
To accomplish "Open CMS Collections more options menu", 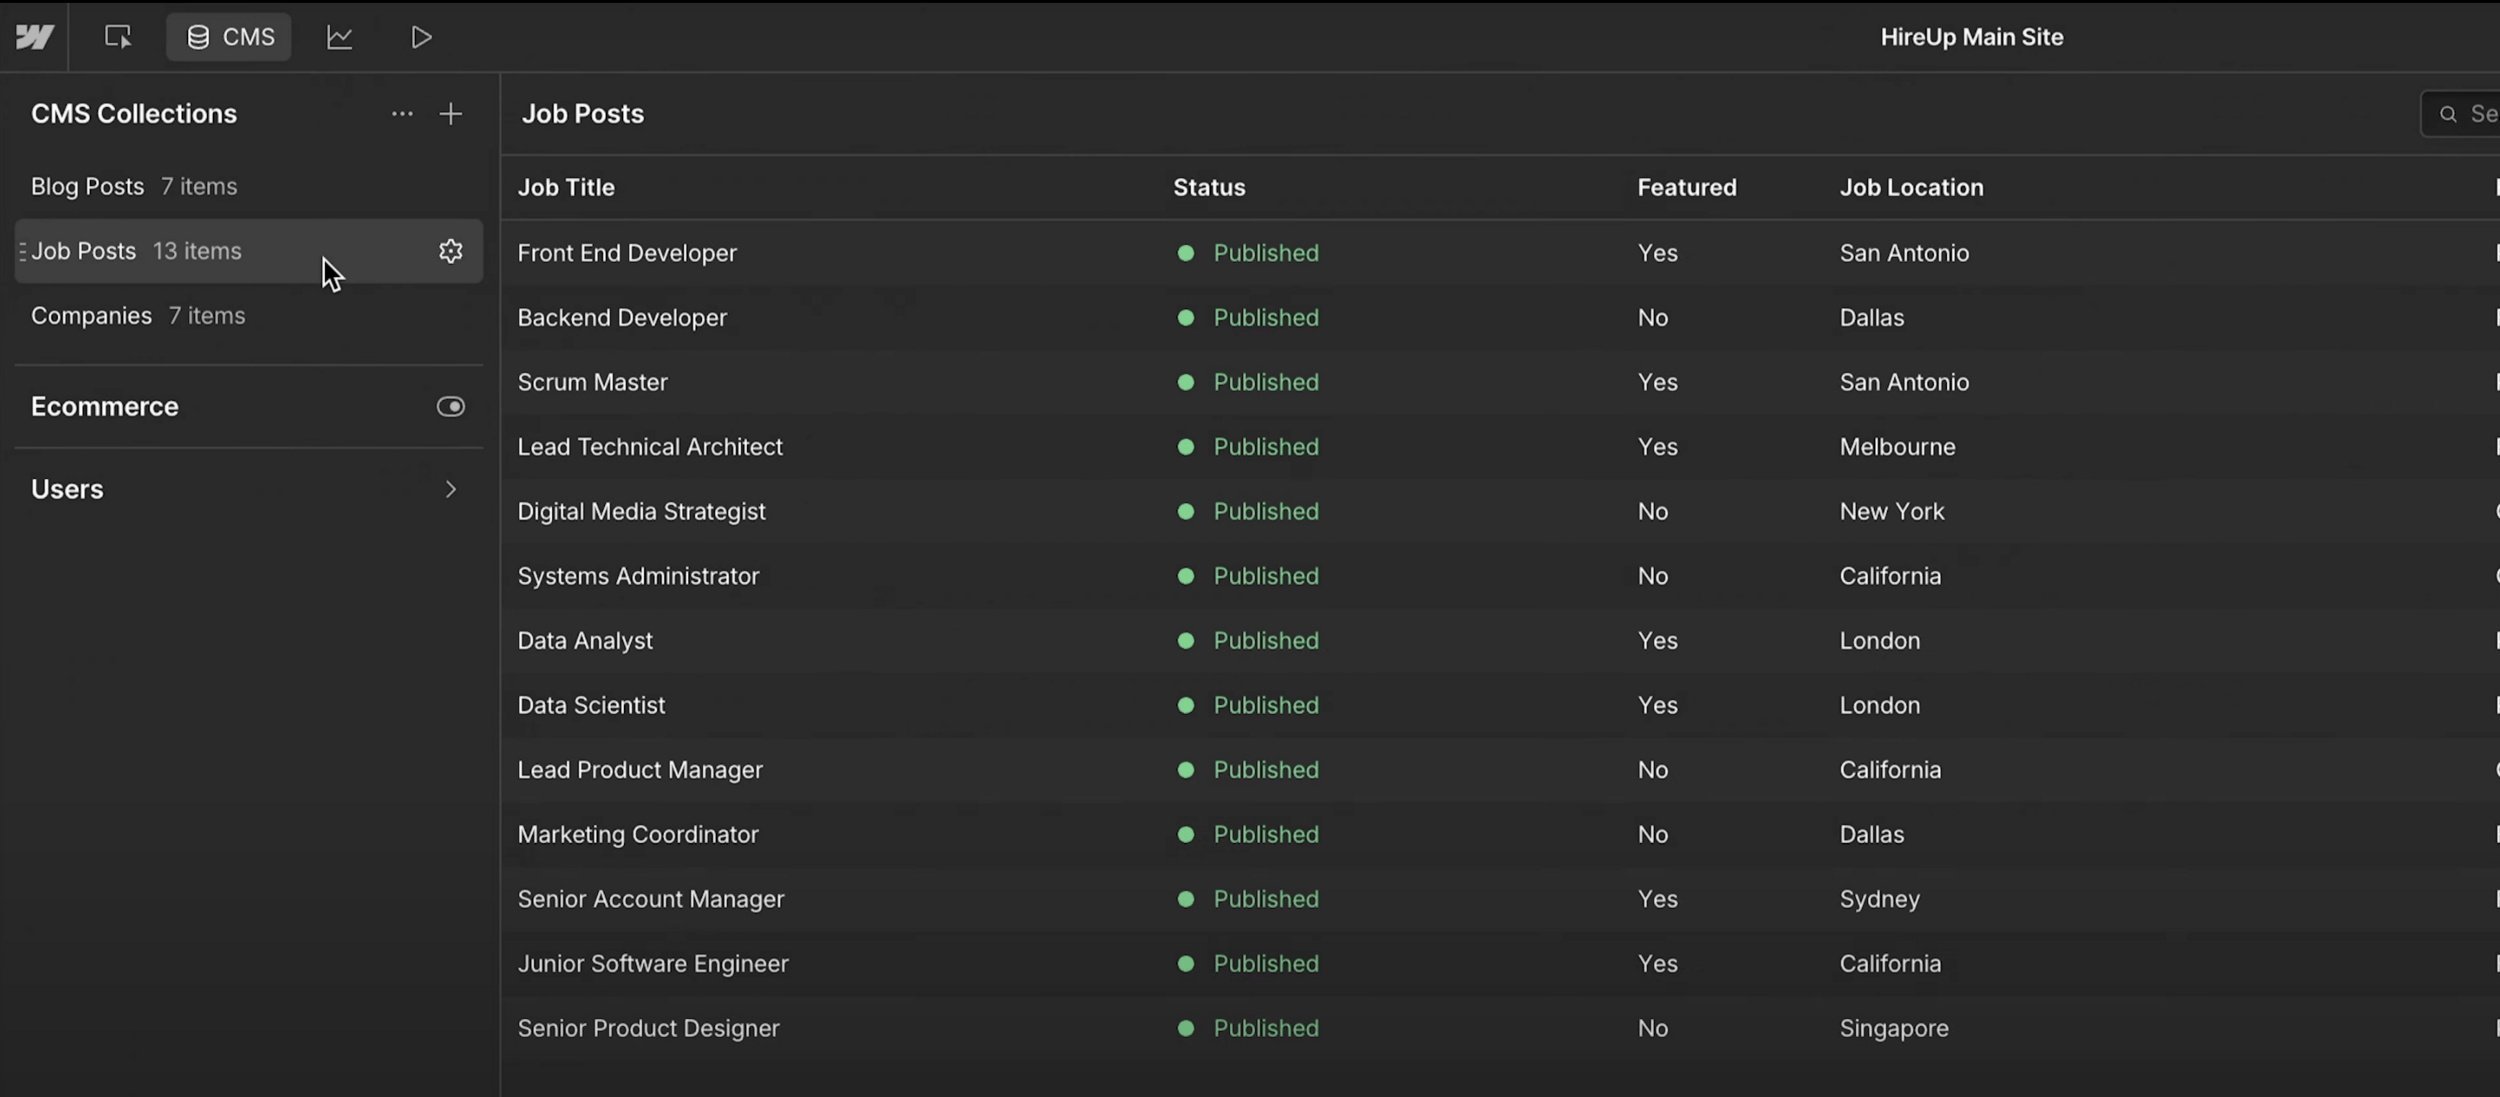I will (x=402, y=114).
